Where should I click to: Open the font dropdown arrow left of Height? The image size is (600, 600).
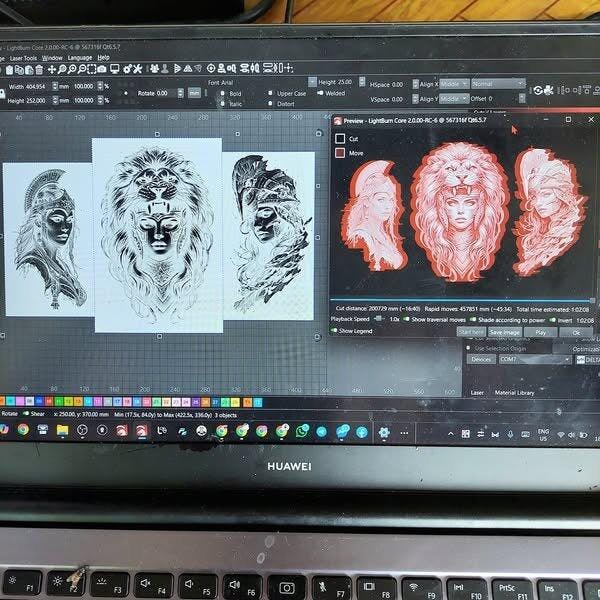tap(313, 82)
